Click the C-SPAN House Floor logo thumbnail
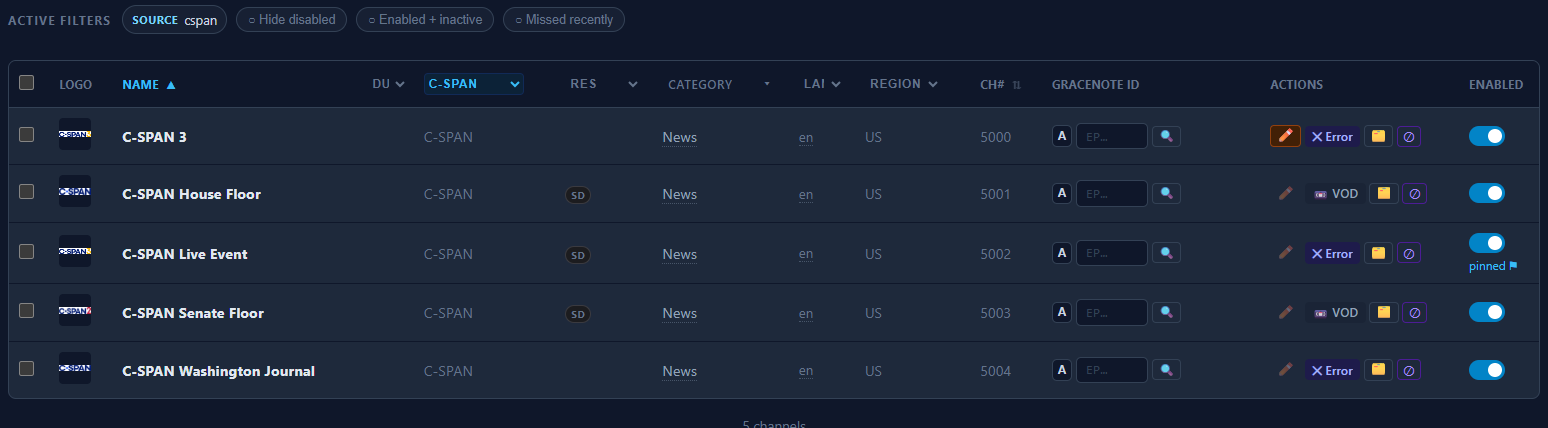Image resolution: width=1548 pixels, height=428 pixels. (x=75, y=192)
